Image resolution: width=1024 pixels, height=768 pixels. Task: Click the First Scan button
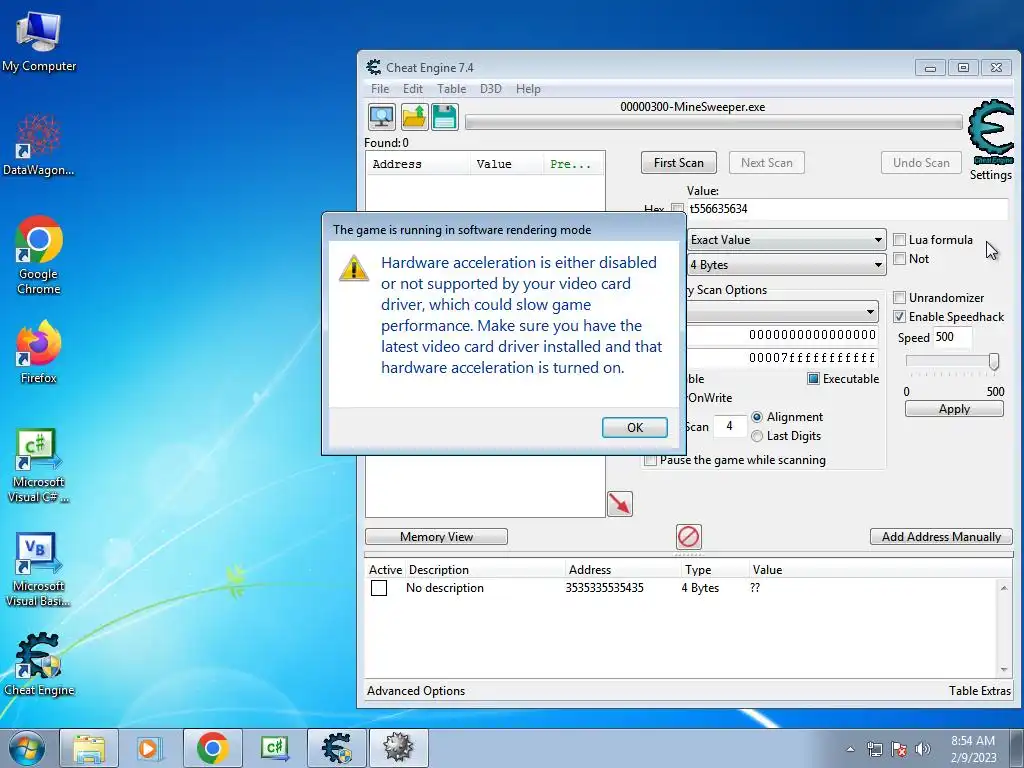click(x=679, y=163)
